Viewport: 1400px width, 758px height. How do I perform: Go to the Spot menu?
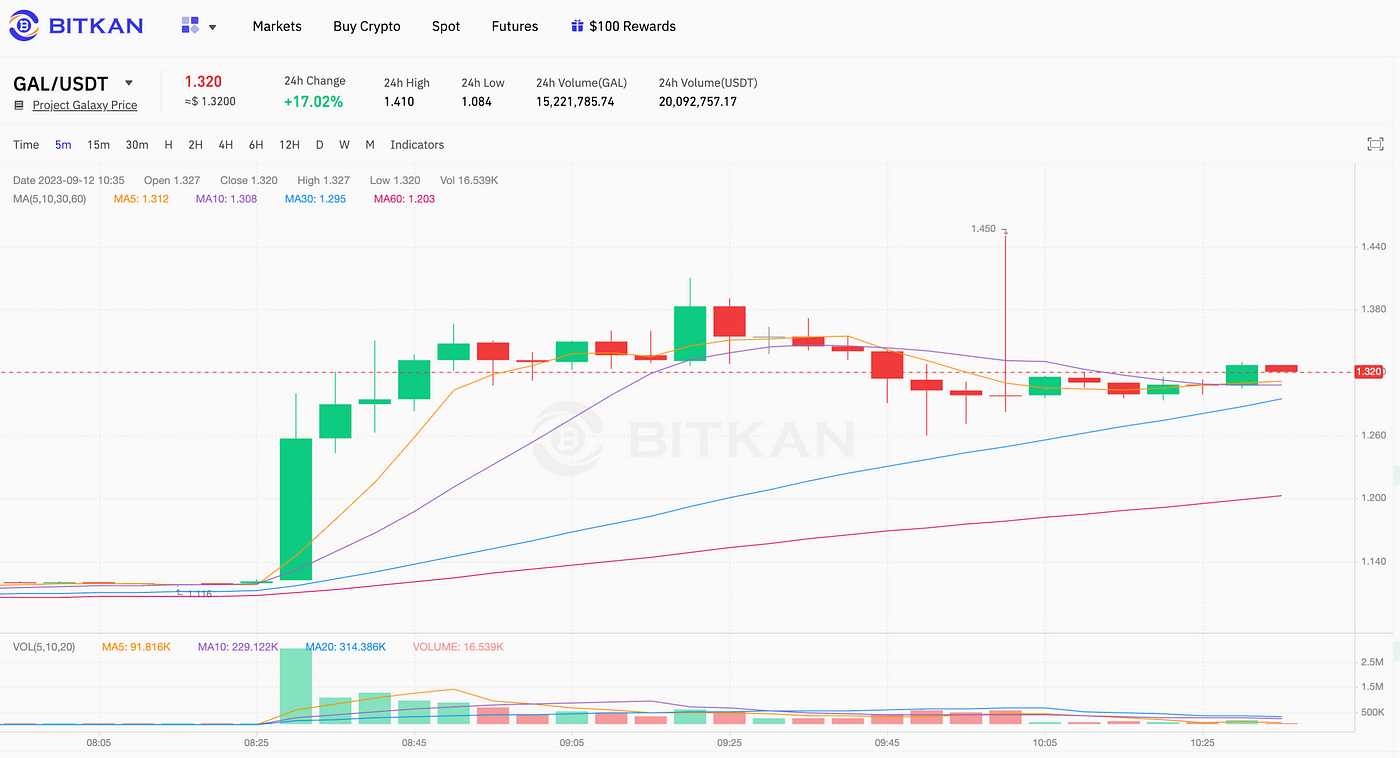click(x=446, y=26)
